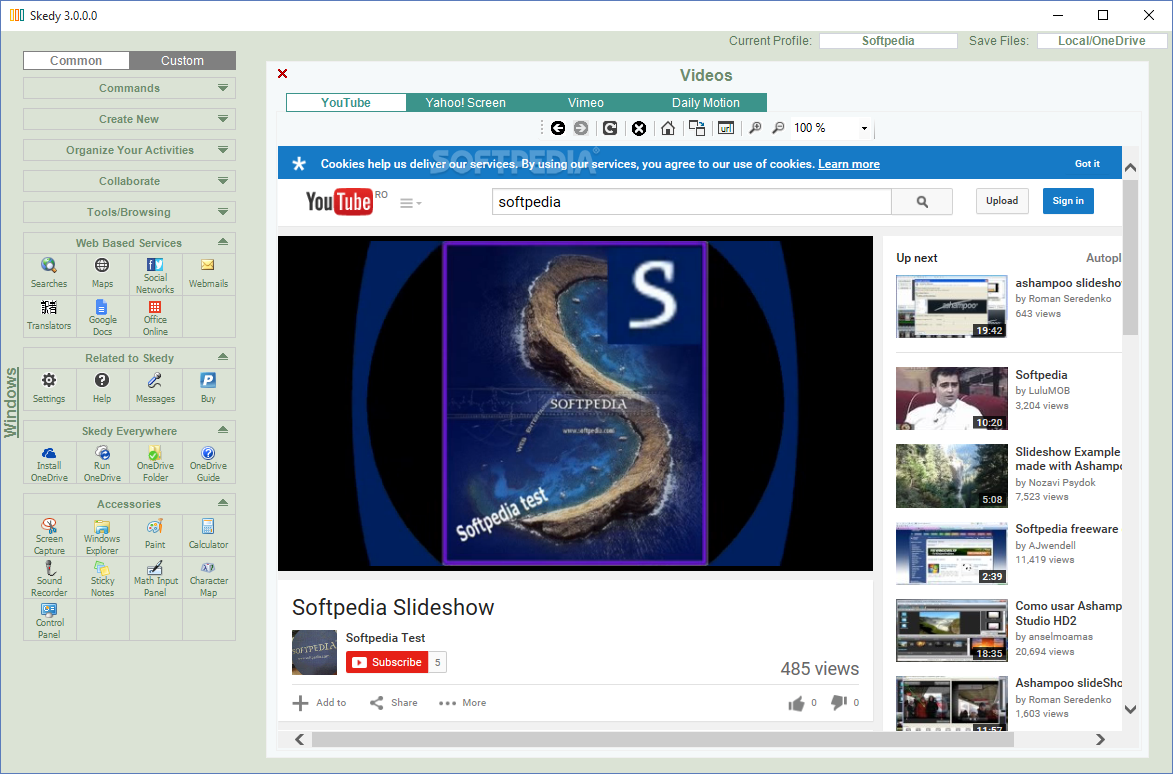
Task: Click the YouTube Upload button
Action: (1002, 200)
